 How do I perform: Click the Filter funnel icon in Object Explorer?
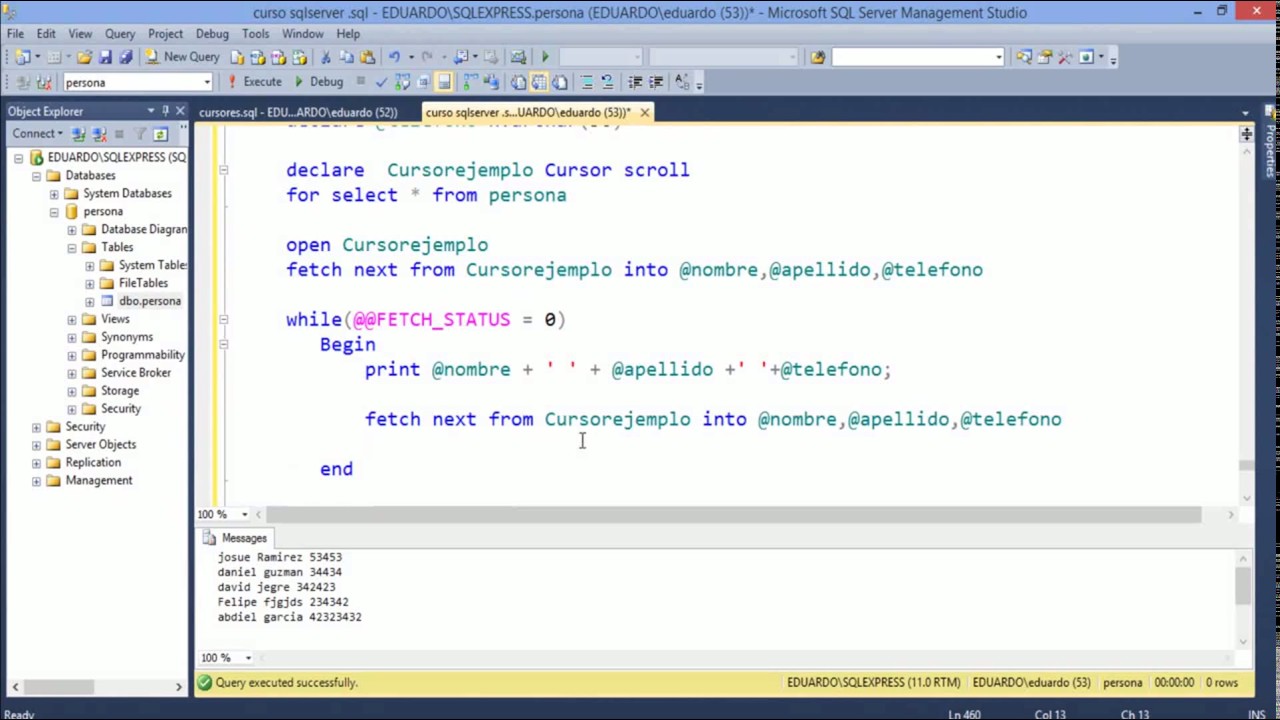coord(139,134)
